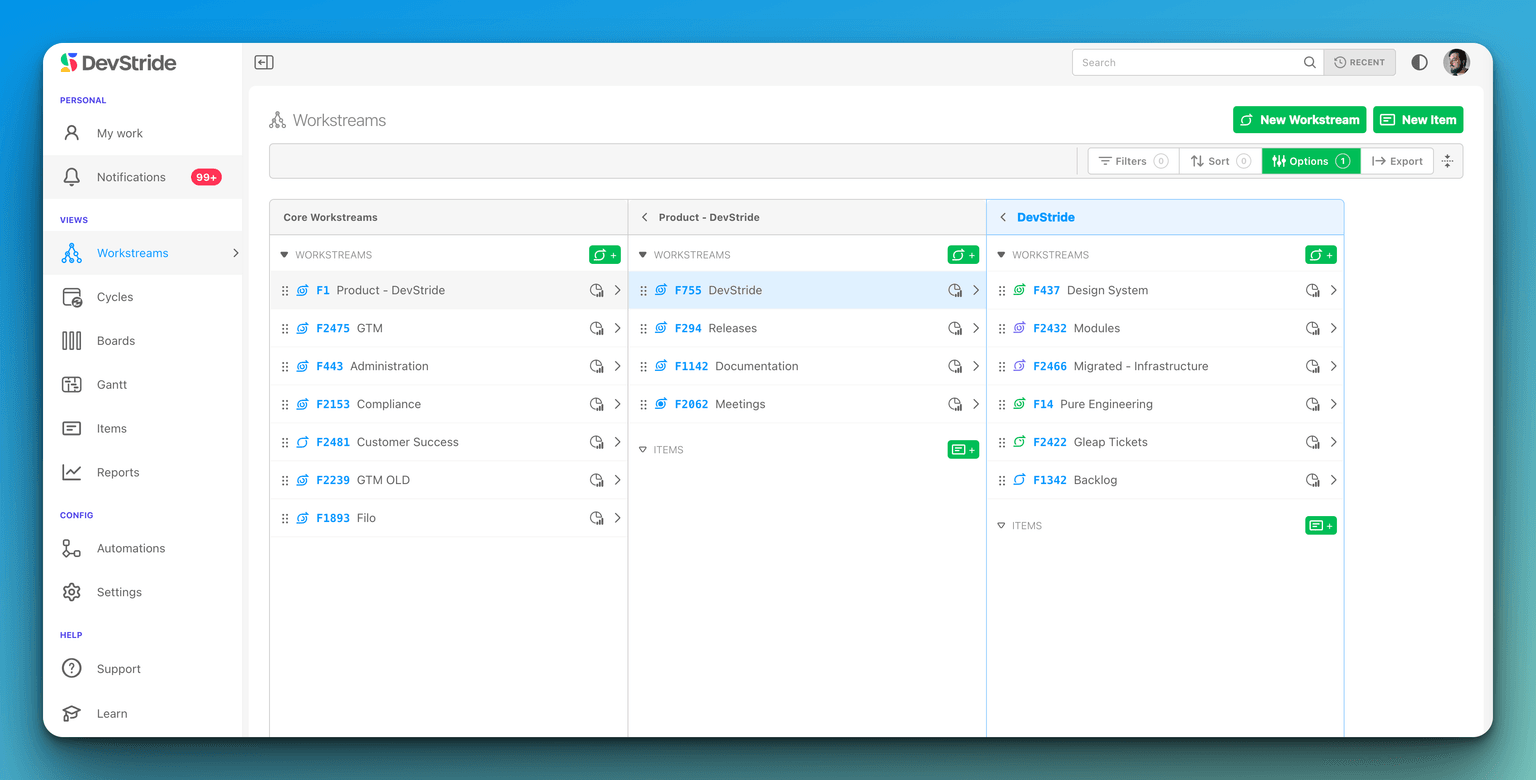The height and width of the screenshot is (780, 1536).
Task: Expand the Items section under Product - DevStride
Action: pyautogui.click(x=643, y=450)
